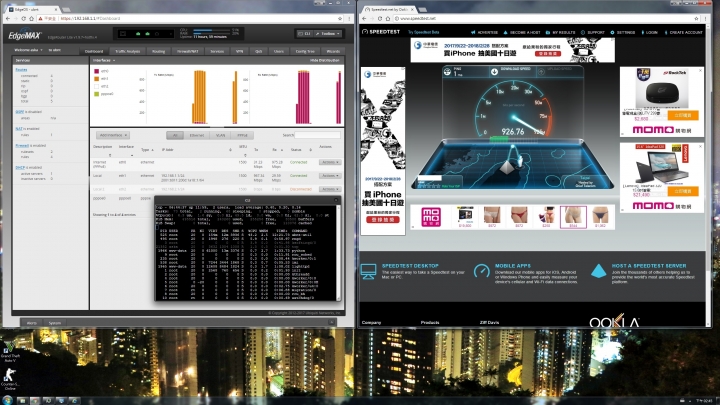The image size is (720, 405).
Task: Bookmark the EdgeOS dashboard page with star
Action: [340, 18]
